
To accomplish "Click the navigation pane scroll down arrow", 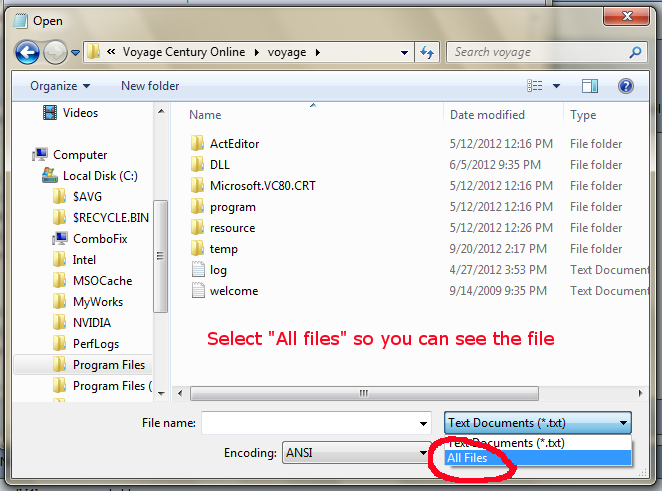I will click(x=161, y=393).
